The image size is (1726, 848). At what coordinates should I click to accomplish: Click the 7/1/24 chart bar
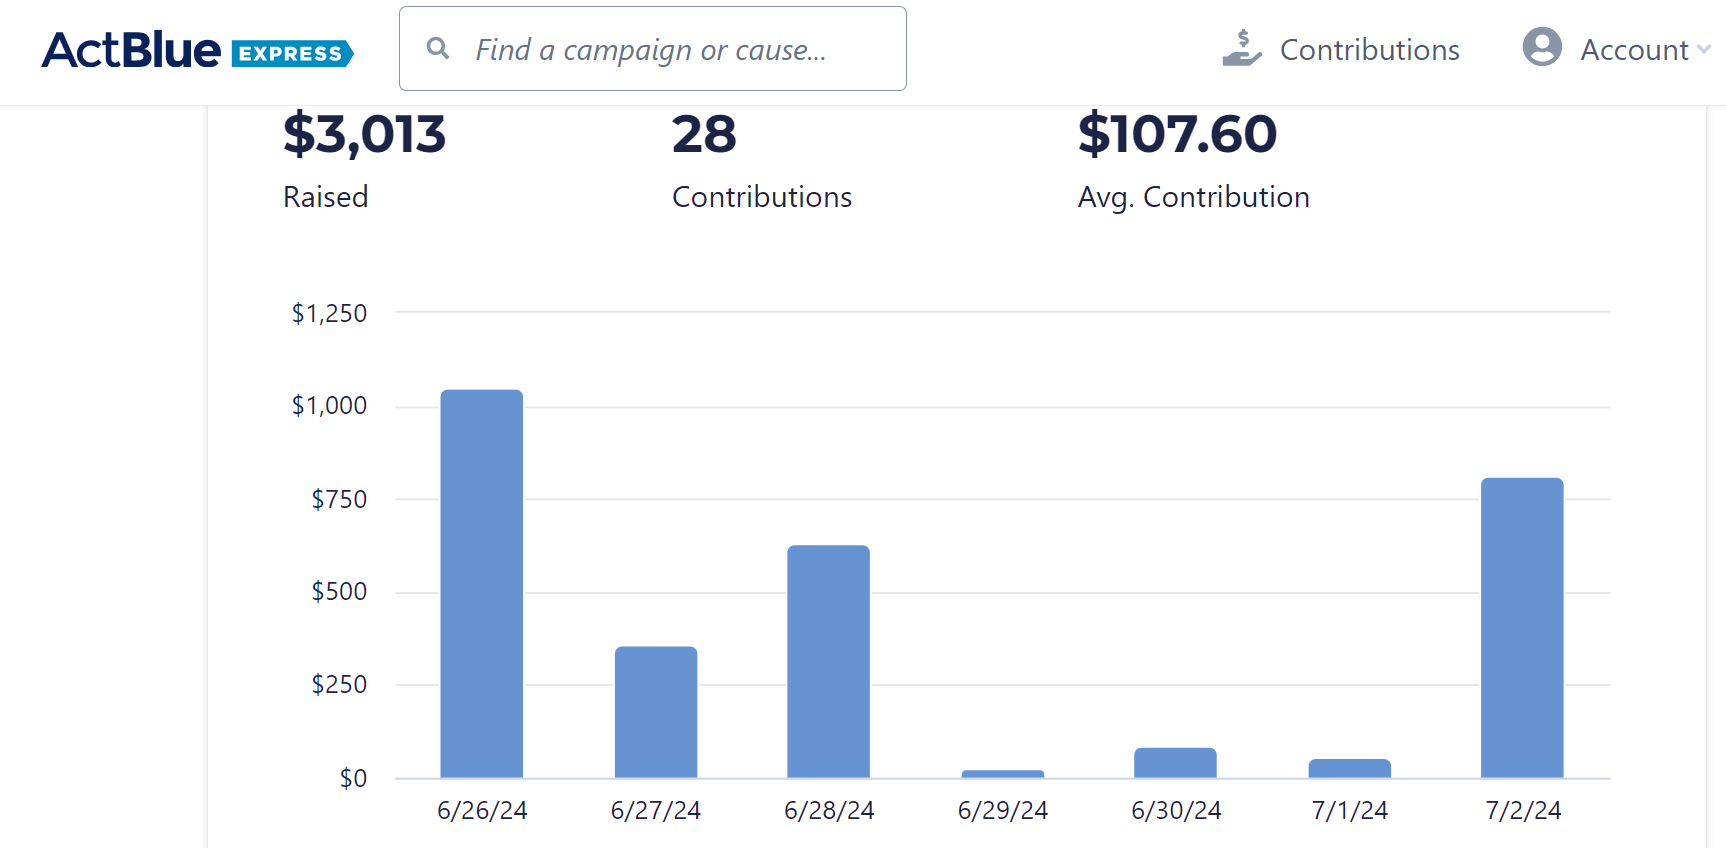1349,768
